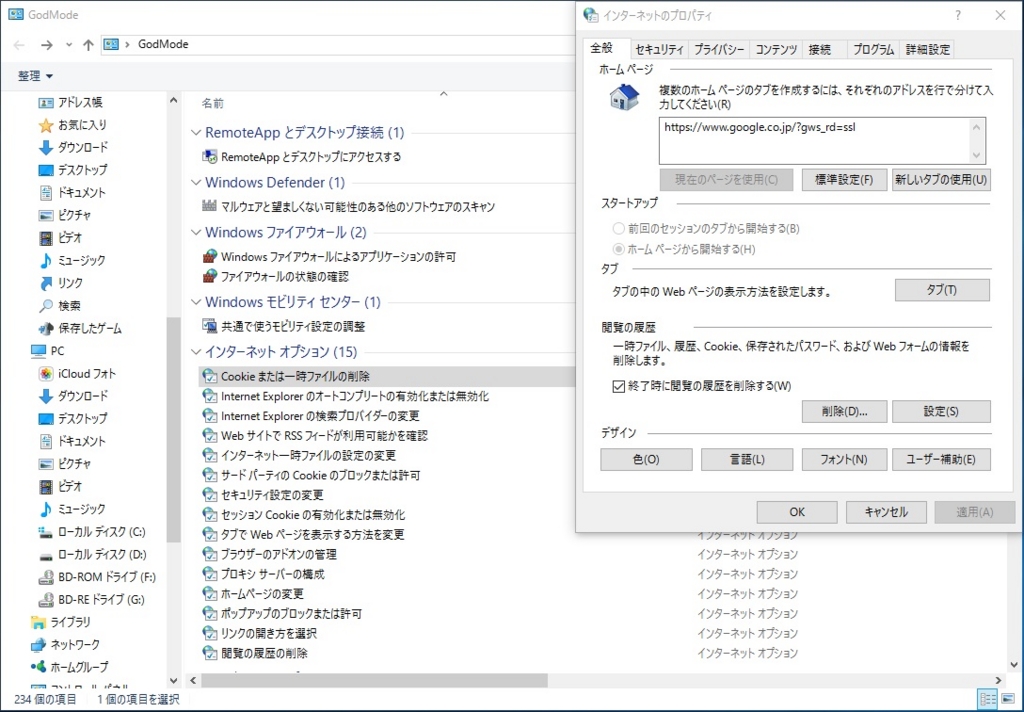
Task: Click the icon beside ホームページの変更
Action: pyautogui.click(x=210, y=594)
